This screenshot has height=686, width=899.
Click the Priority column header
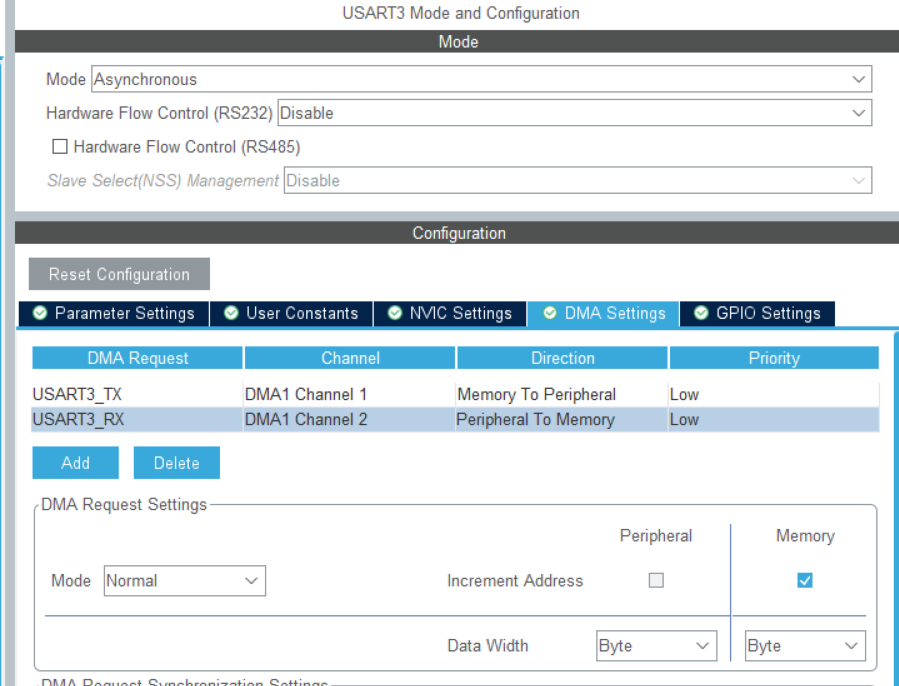[773, 358]
